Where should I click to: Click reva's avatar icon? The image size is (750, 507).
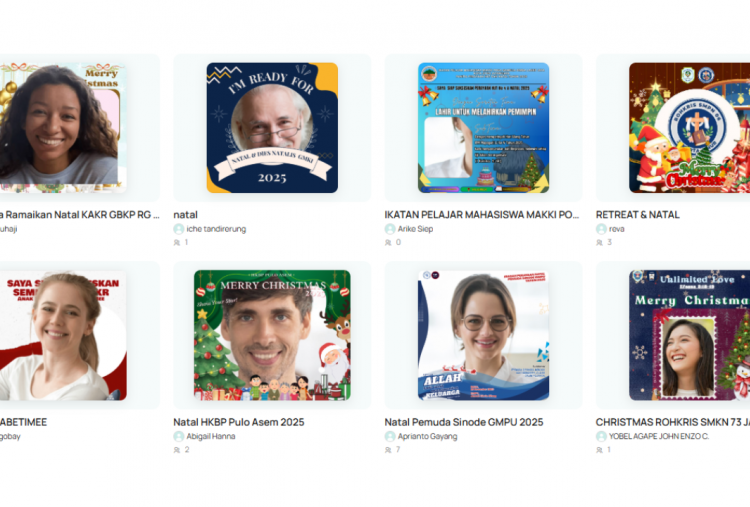(x=601, y=229)
